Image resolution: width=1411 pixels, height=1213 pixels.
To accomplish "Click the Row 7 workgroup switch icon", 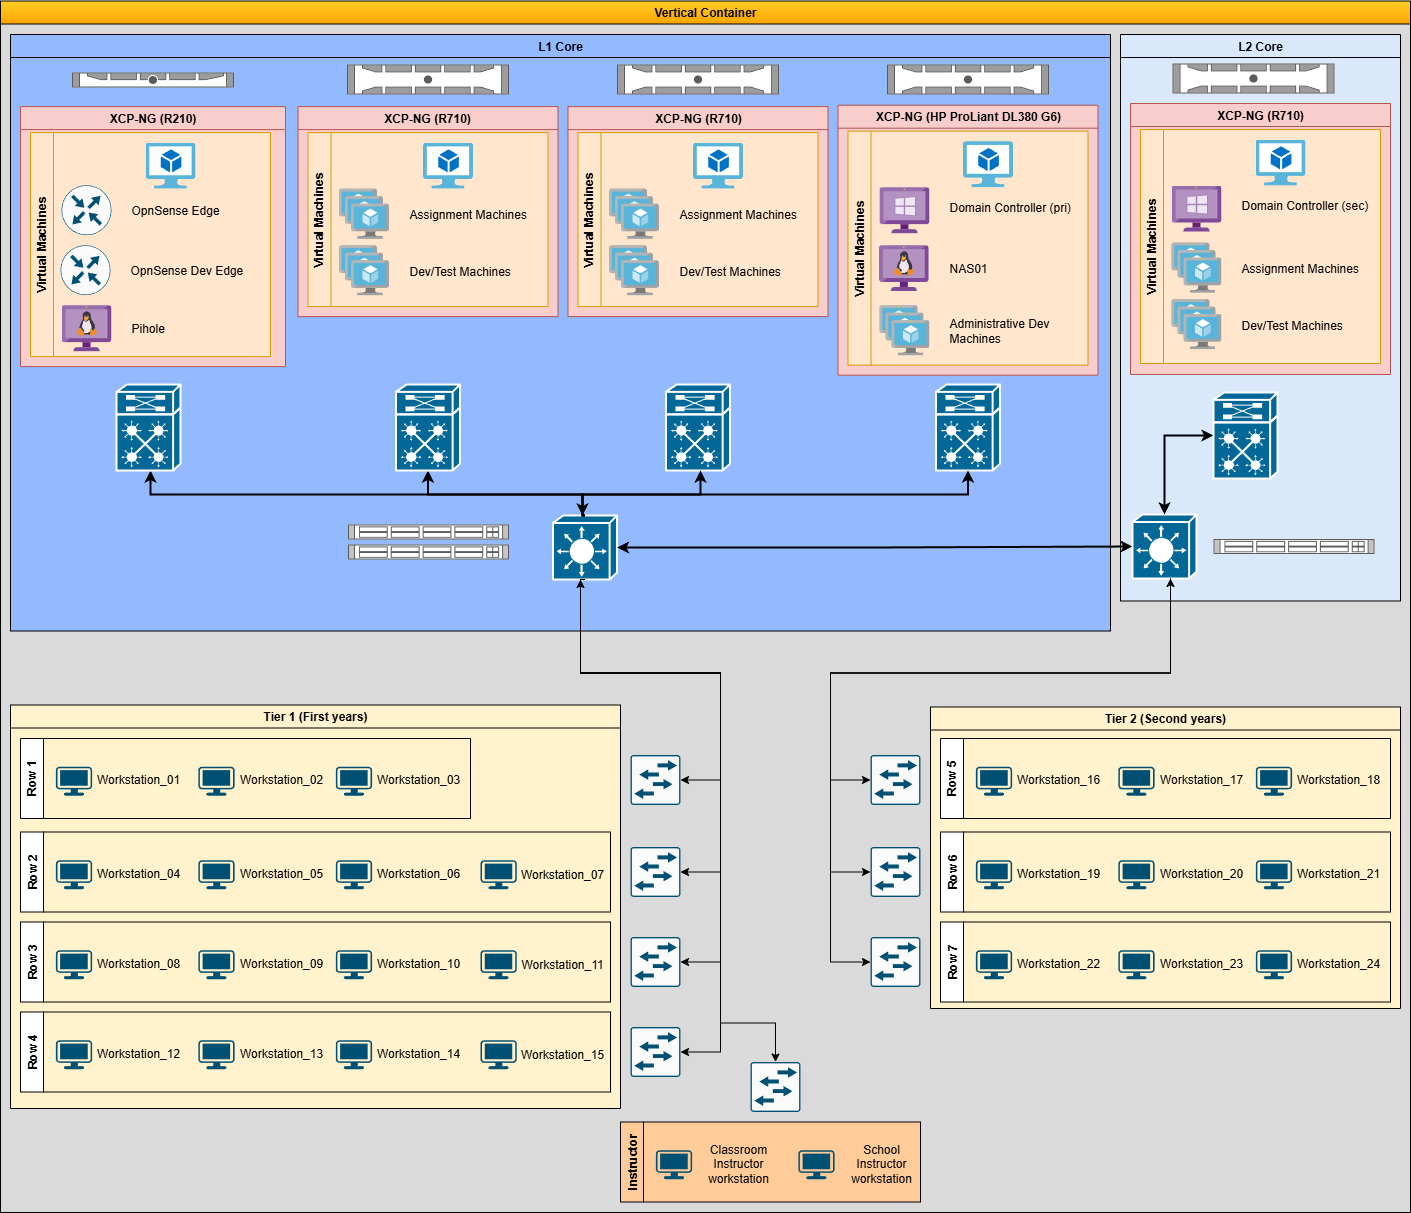I will [x=895, y=962].
